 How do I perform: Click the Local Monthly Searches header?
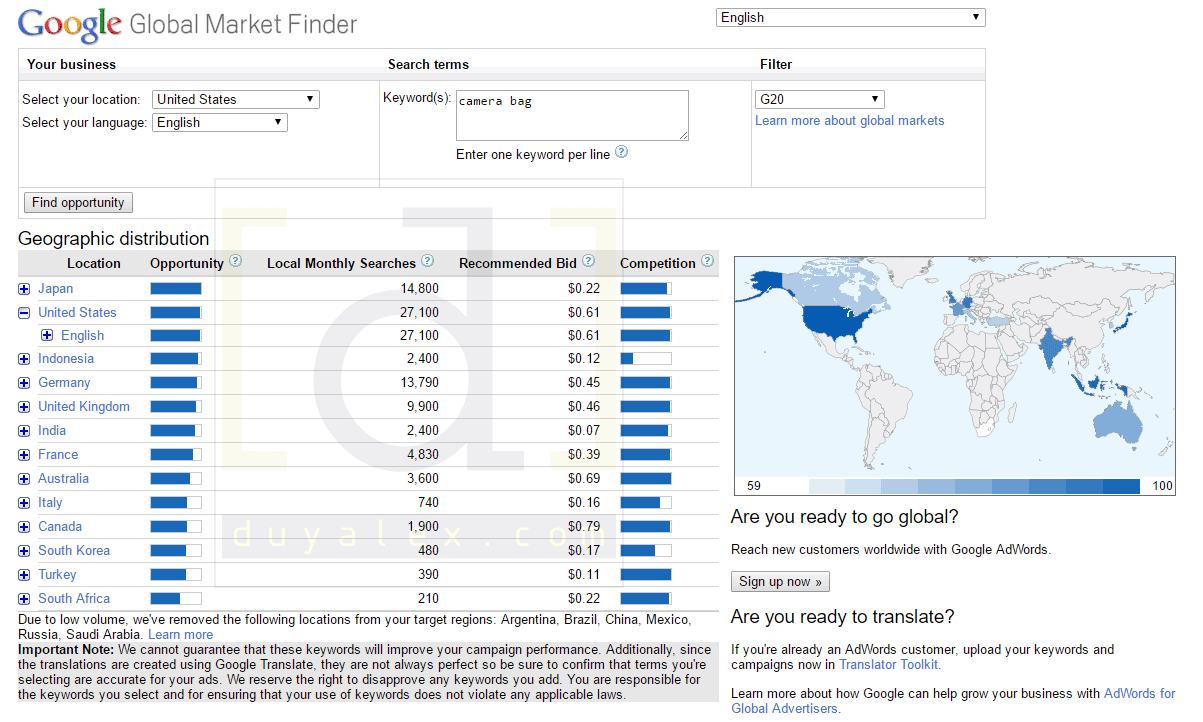[x=341, y=263]
